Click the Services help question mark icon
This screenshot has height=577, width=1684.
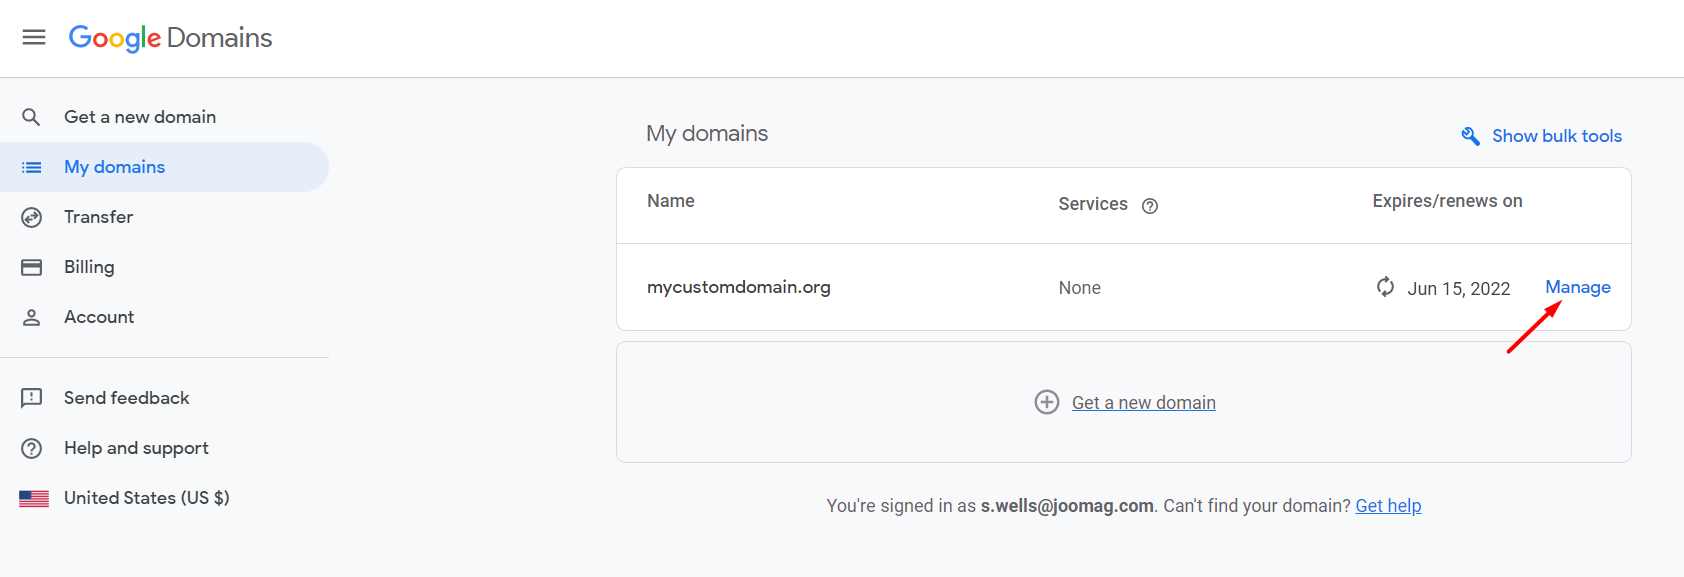1150,206
